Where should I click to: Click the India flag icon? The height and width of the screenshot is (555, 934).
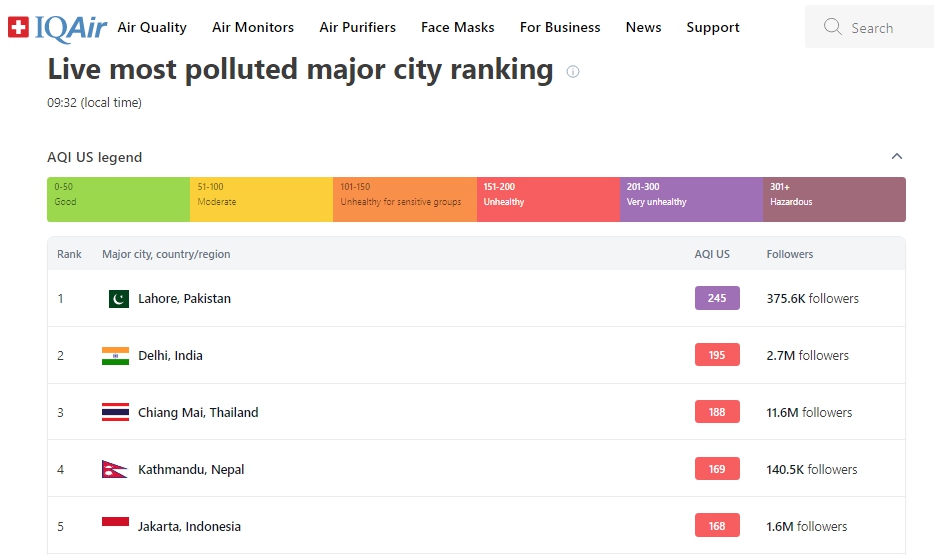116,356
